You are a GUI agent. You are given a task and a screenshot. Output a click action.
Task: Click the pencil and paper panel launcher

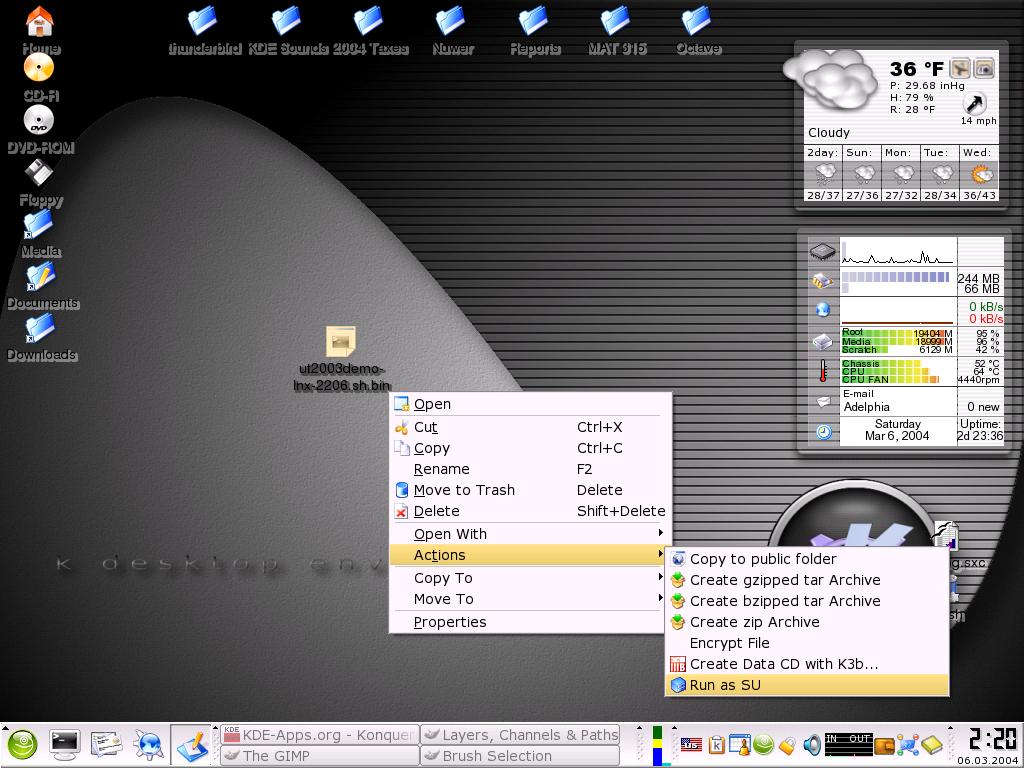192,745
